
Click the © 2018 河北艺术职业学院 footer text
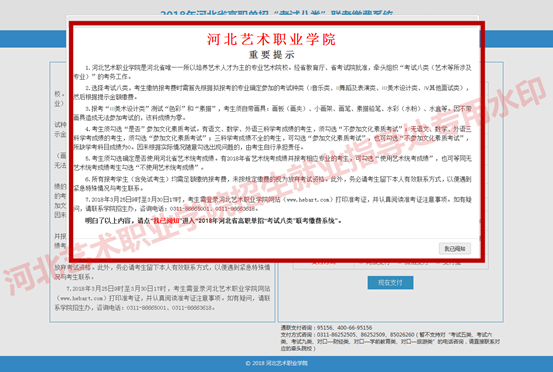(x=276, y=363)
